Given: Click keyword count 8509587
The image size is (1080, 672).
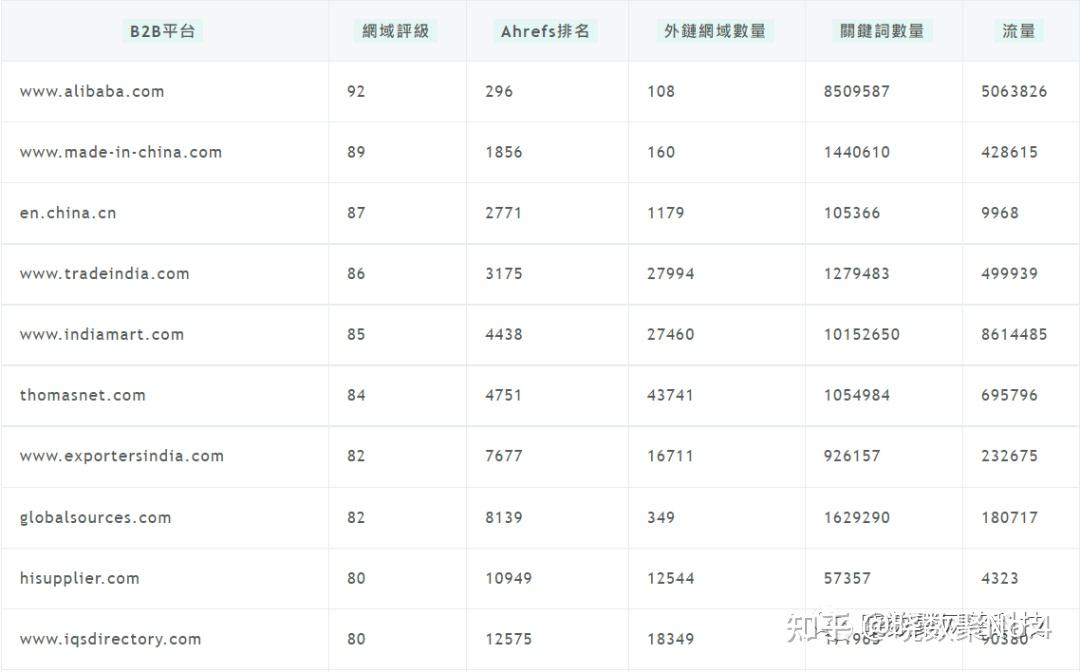Looking at the screenshot, I should [856, 92].
